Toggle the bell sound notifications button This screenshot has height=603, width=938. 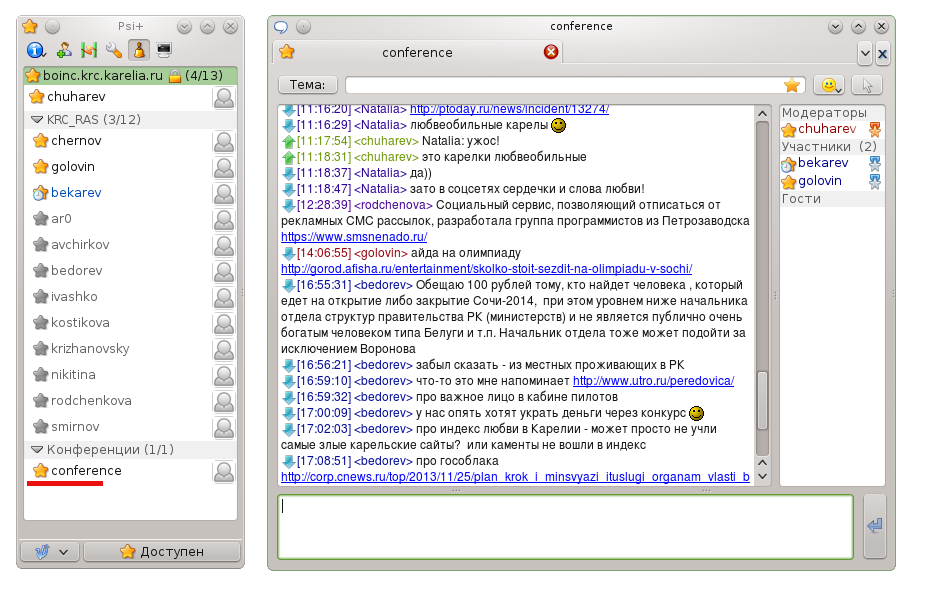(x=139, y=49)
